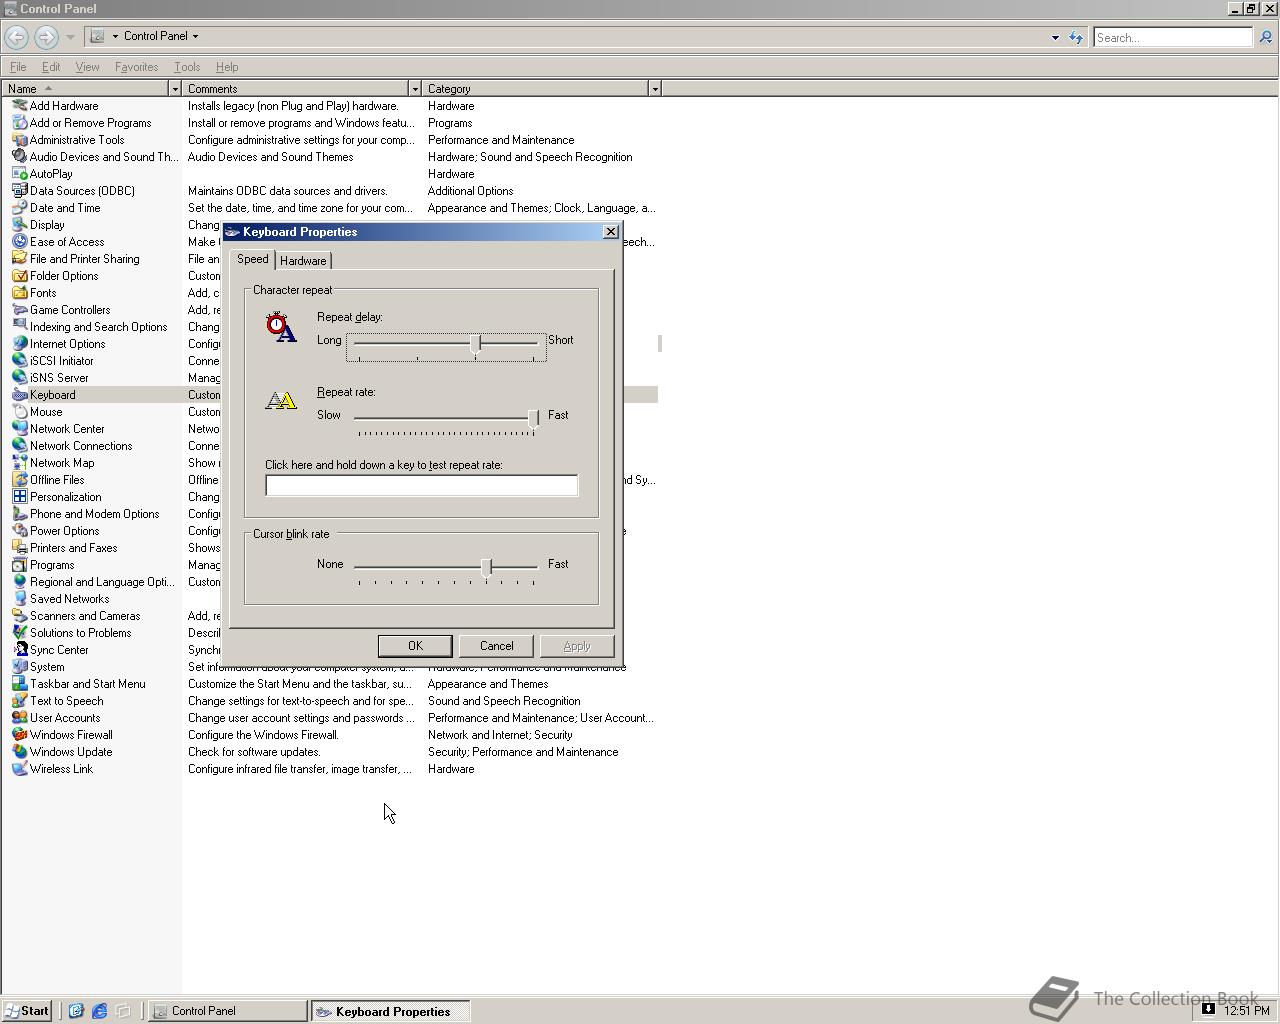The width and height of the screenshot is (1280, 1024).
Task: Open recent pages dropdown arrow
Action: point(70,37)
